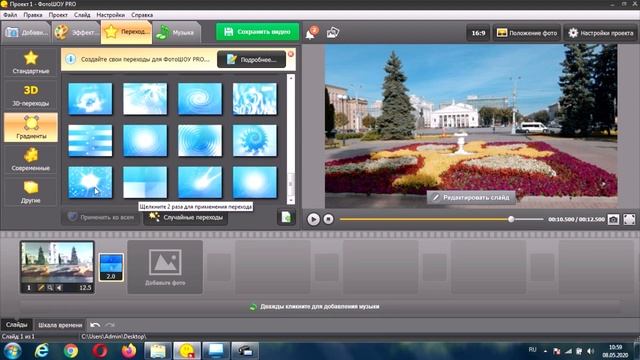Click Применить ко всем button

coord(101,217)
